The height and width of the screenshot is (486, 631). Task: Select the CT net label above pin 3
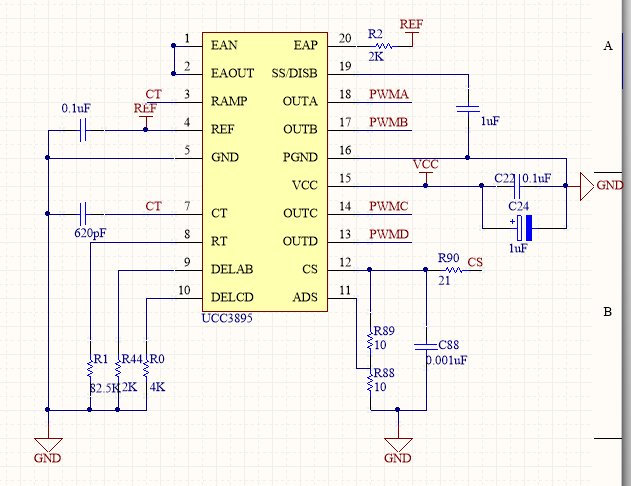pos(154,94)
